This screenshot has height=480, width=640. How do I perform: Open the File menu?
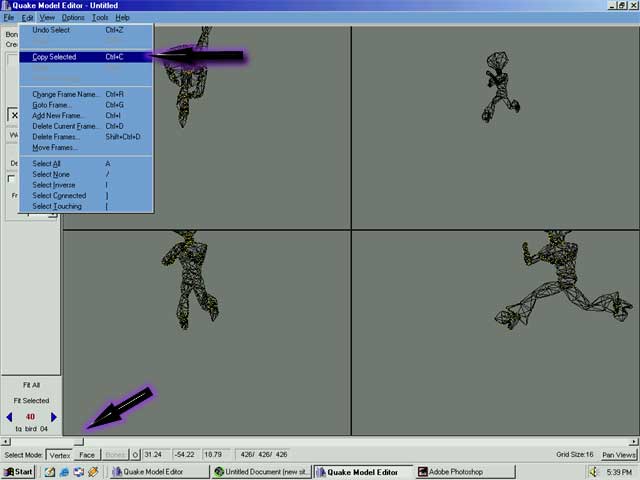click(8, 18)
